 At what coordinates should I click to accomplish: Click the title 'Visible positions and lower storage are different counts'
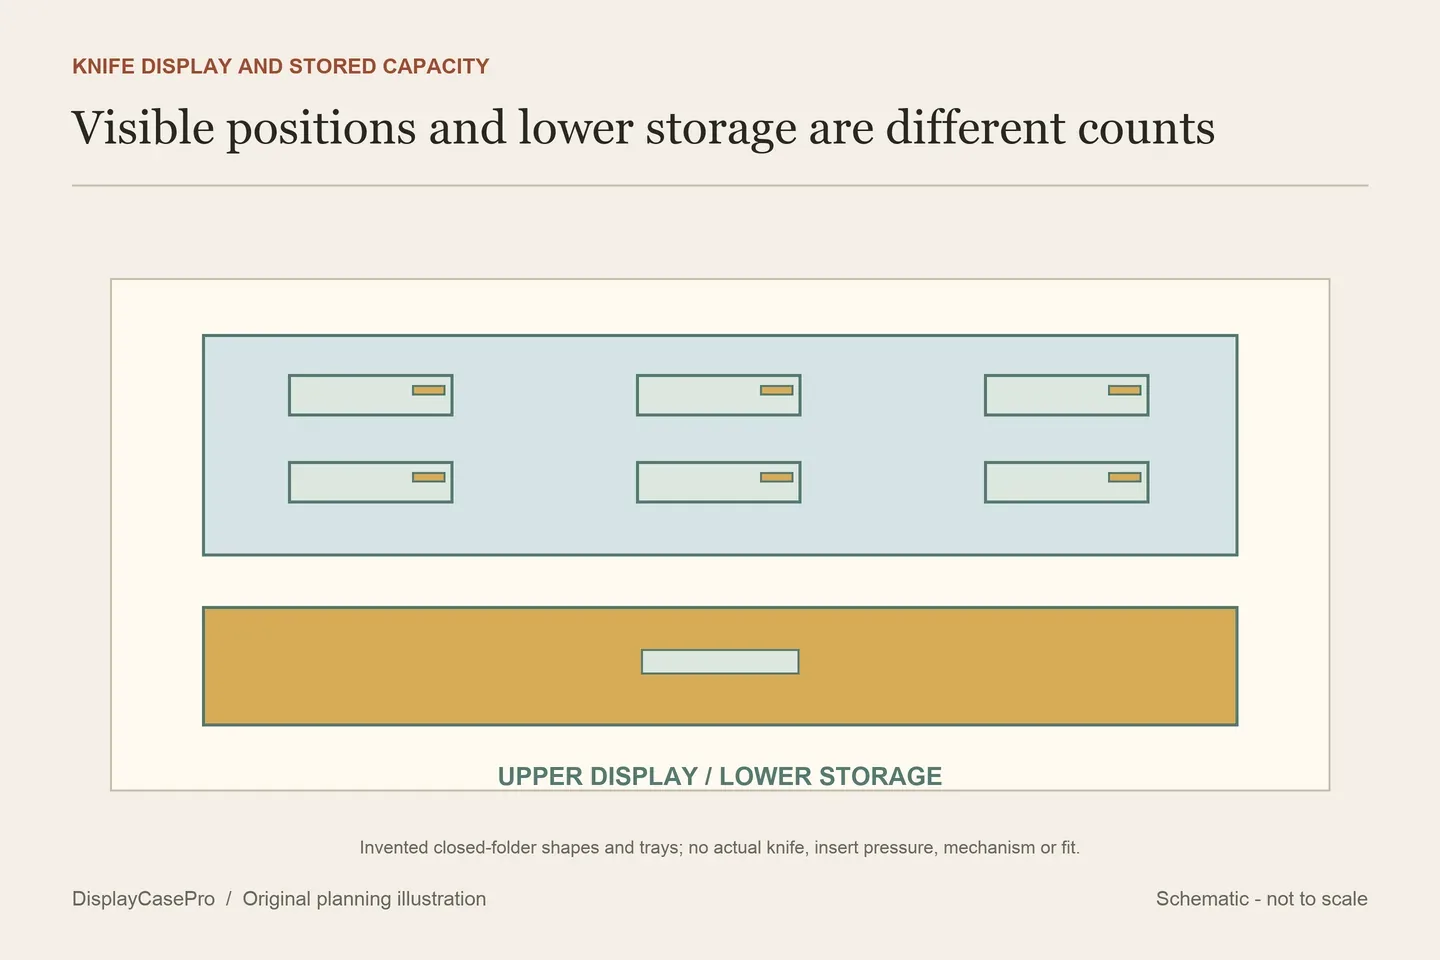[643, 129]
